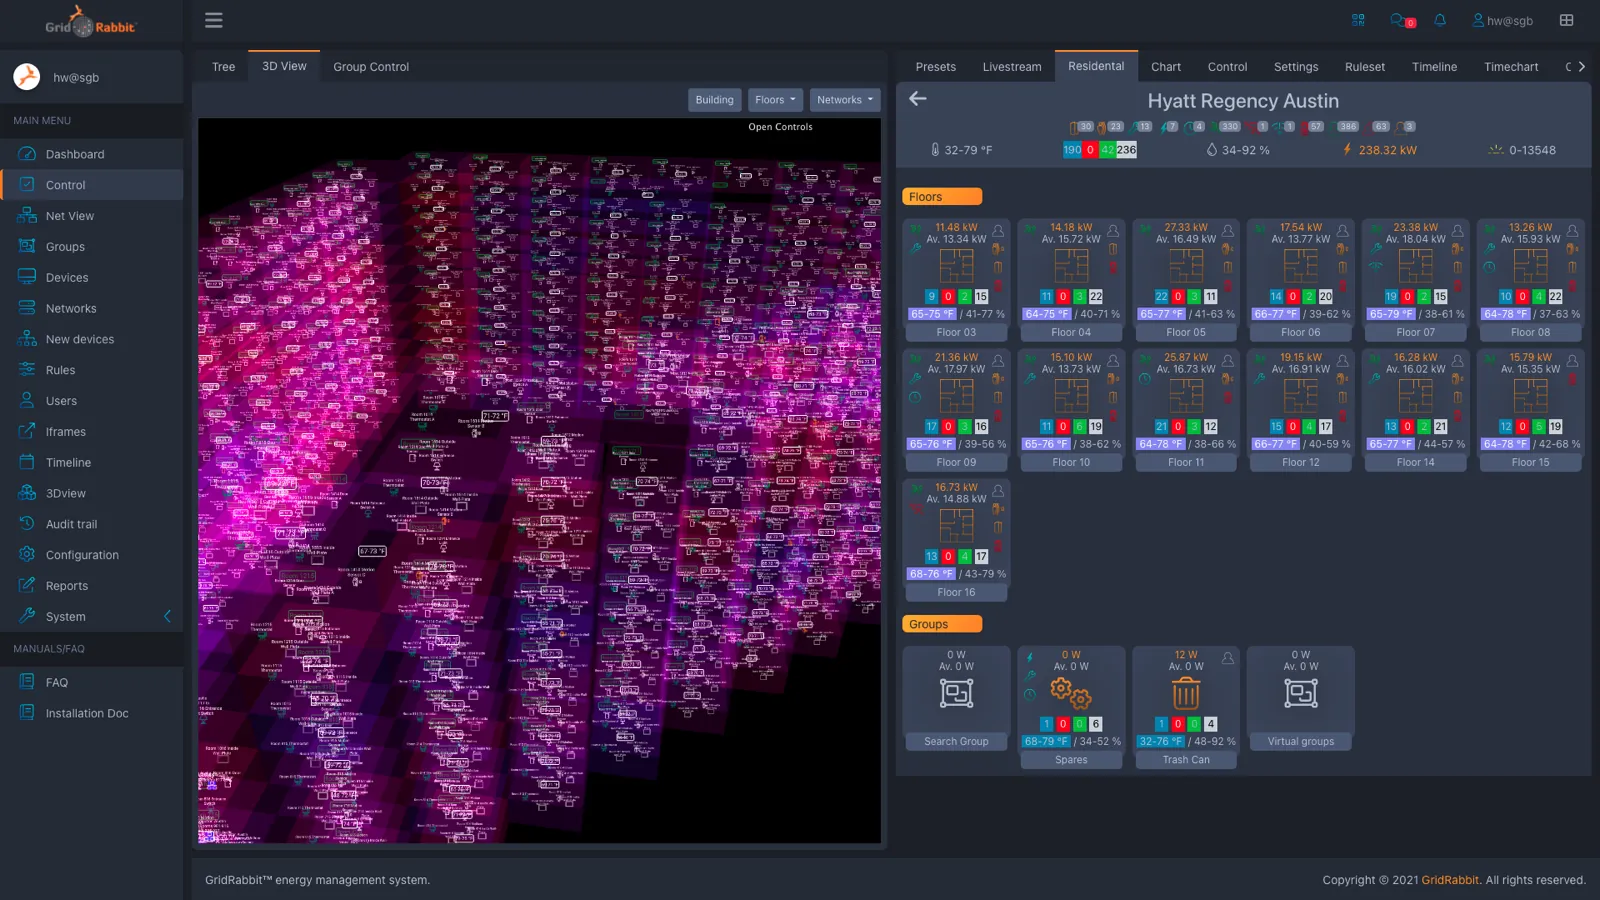Open the Virtual groups card
This screenshot has width=1600, height=900.
(x=1301, y=698)
